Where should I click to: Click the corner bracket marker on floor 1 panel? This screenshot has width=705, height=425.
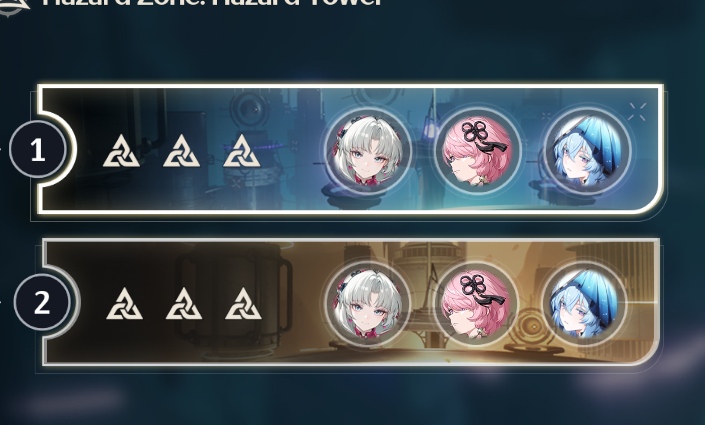click(x=637, y=112)
